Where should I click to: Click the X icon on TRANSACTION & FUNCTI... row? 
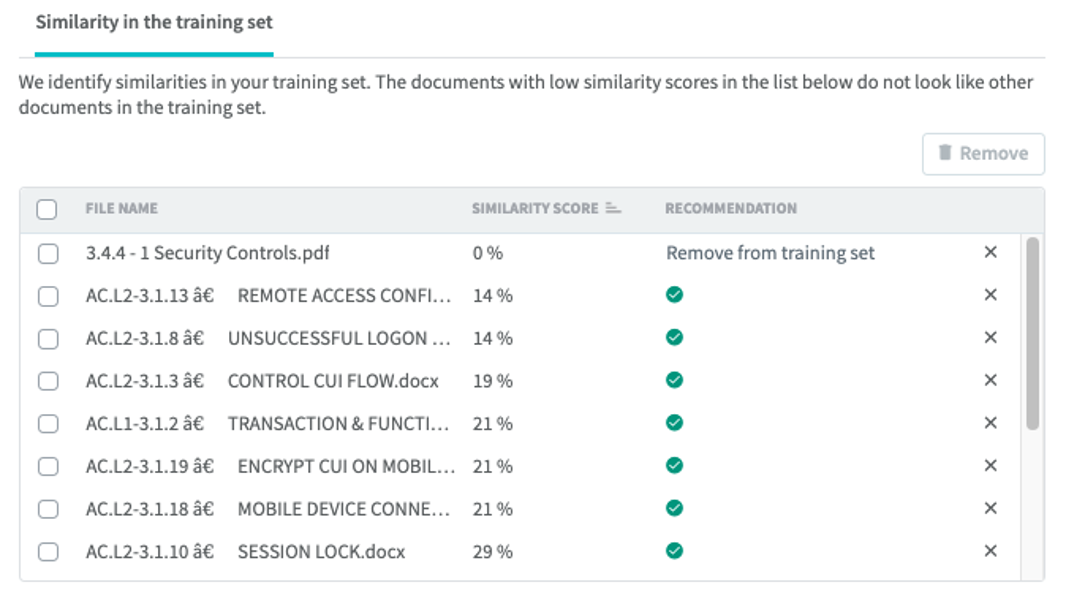990,423
